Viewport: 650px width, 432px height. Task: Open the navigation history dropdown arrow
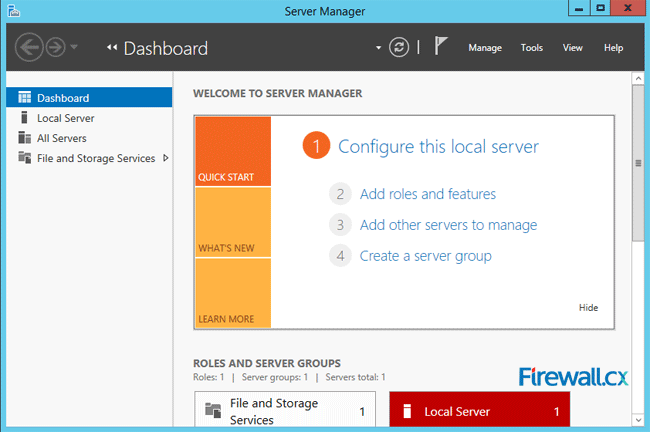coord(75,48)
